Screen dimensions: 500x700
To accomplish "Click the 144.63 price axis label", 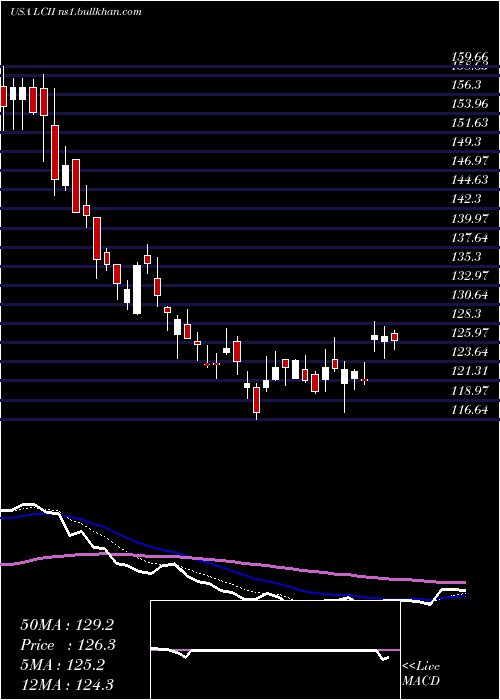I will [469, 180].
